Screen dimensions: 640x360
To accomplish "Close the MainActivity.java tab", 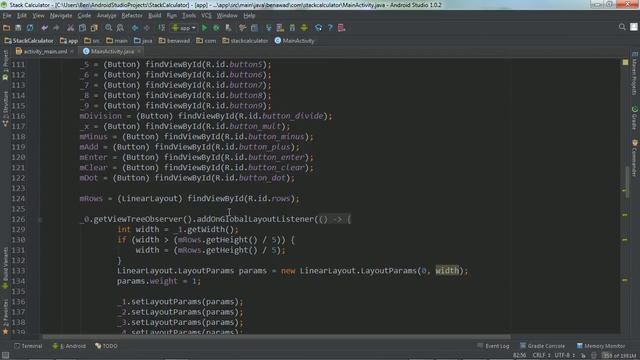I will pos(139,51).
